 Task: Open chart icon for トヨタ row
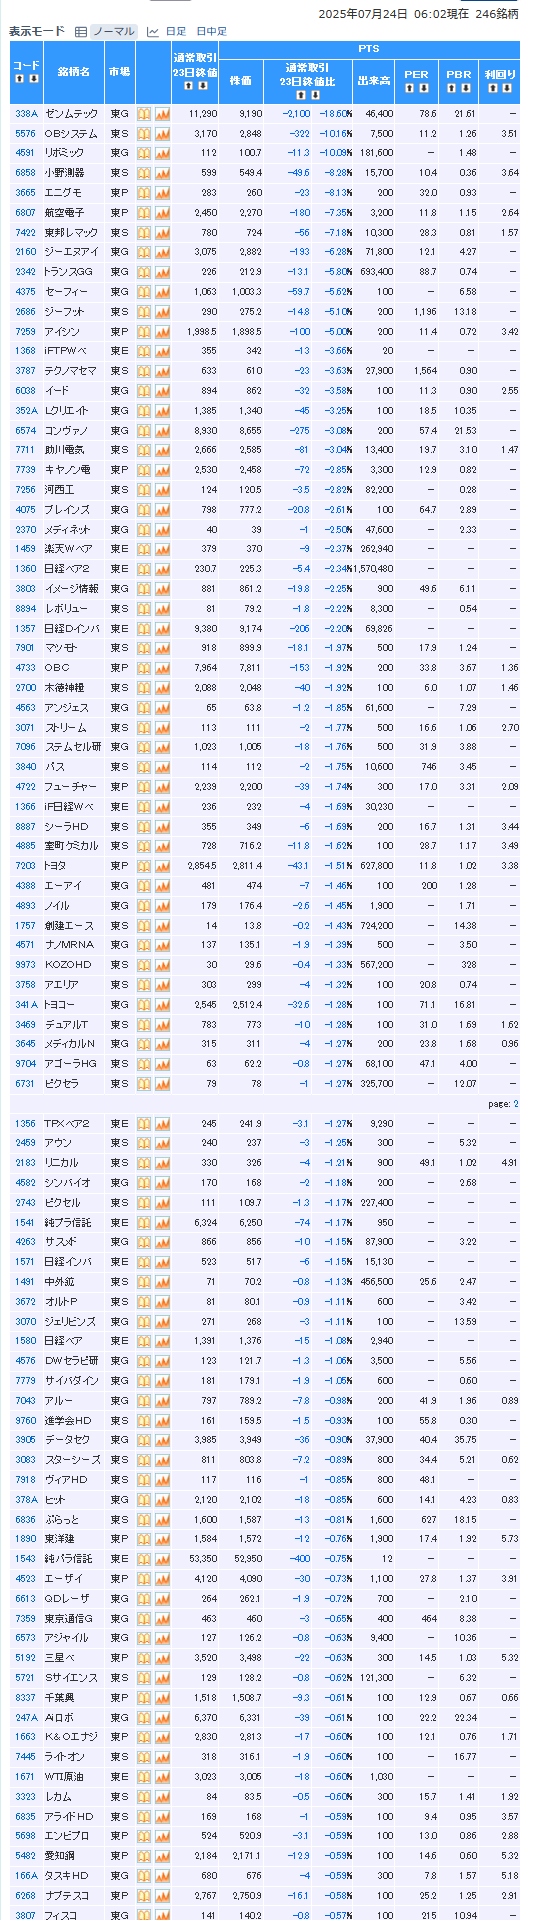(x=162, y=866)
